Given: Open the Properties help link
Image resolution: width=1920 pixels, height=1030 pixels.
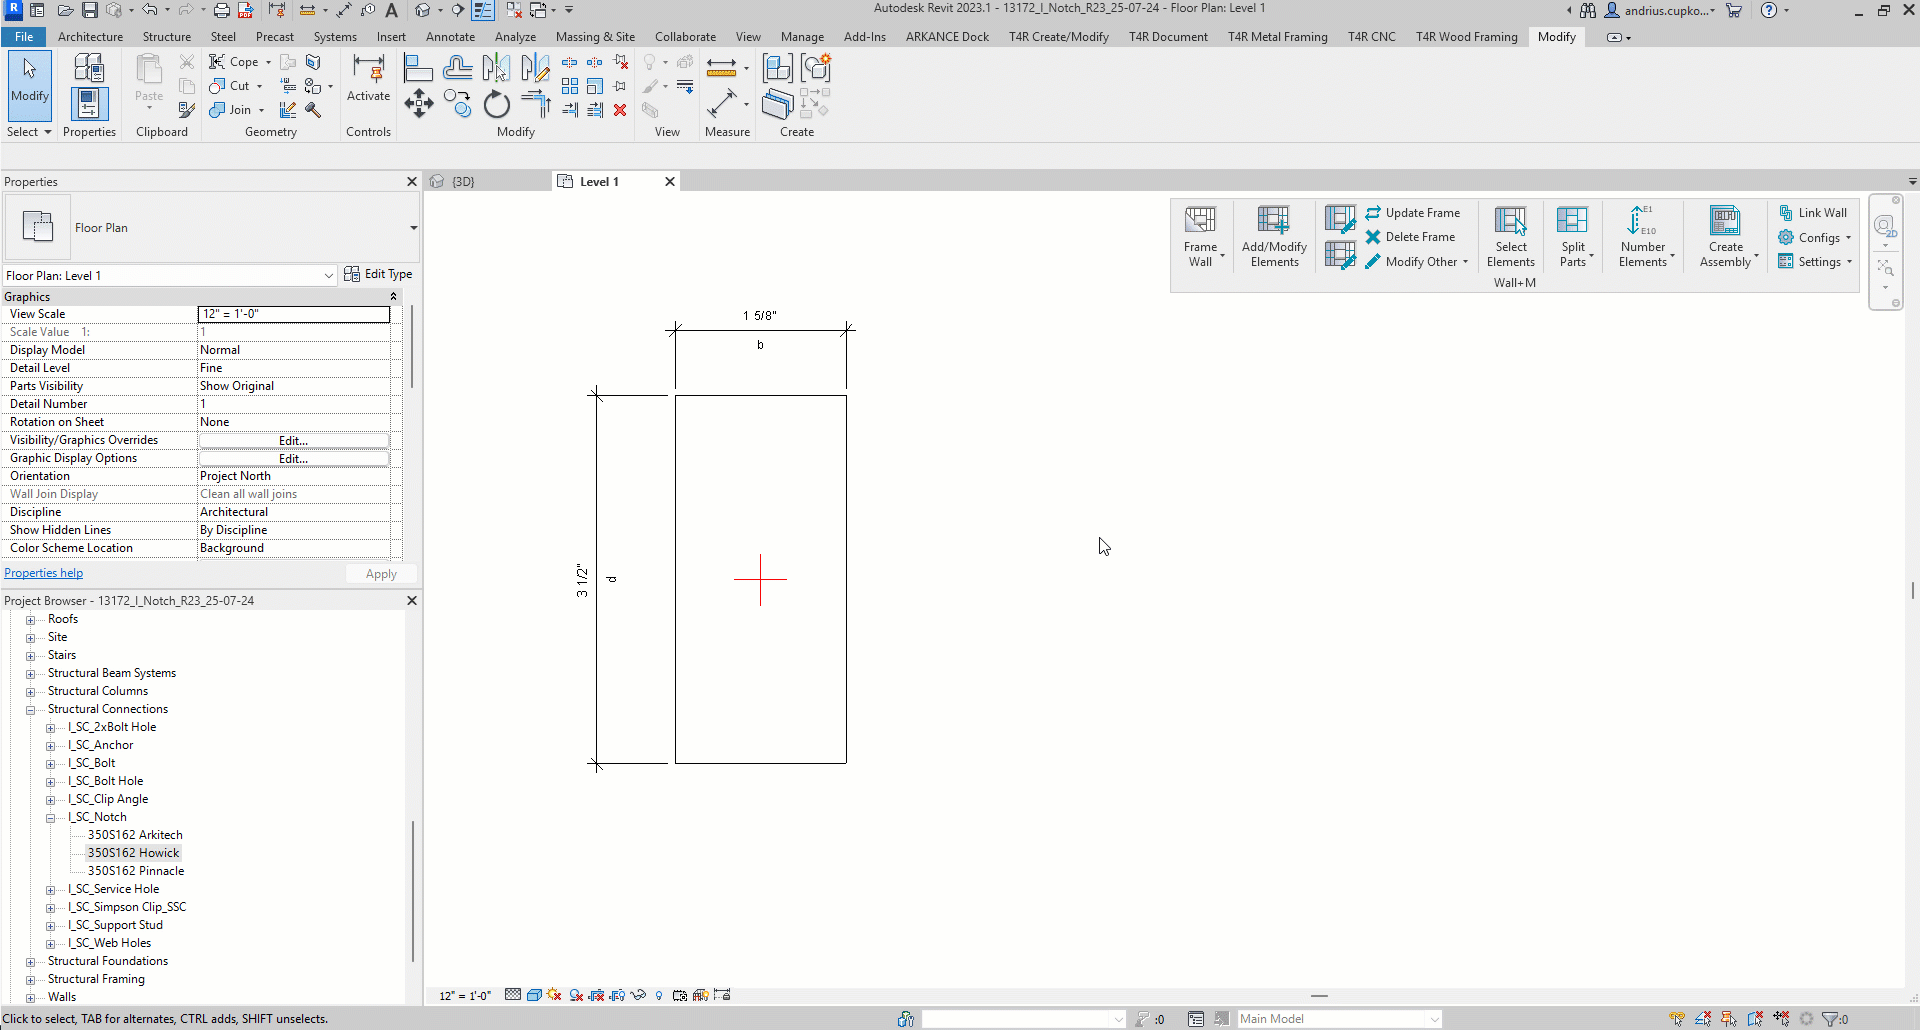Looking at the screenshot, I should tap(44, 574).
